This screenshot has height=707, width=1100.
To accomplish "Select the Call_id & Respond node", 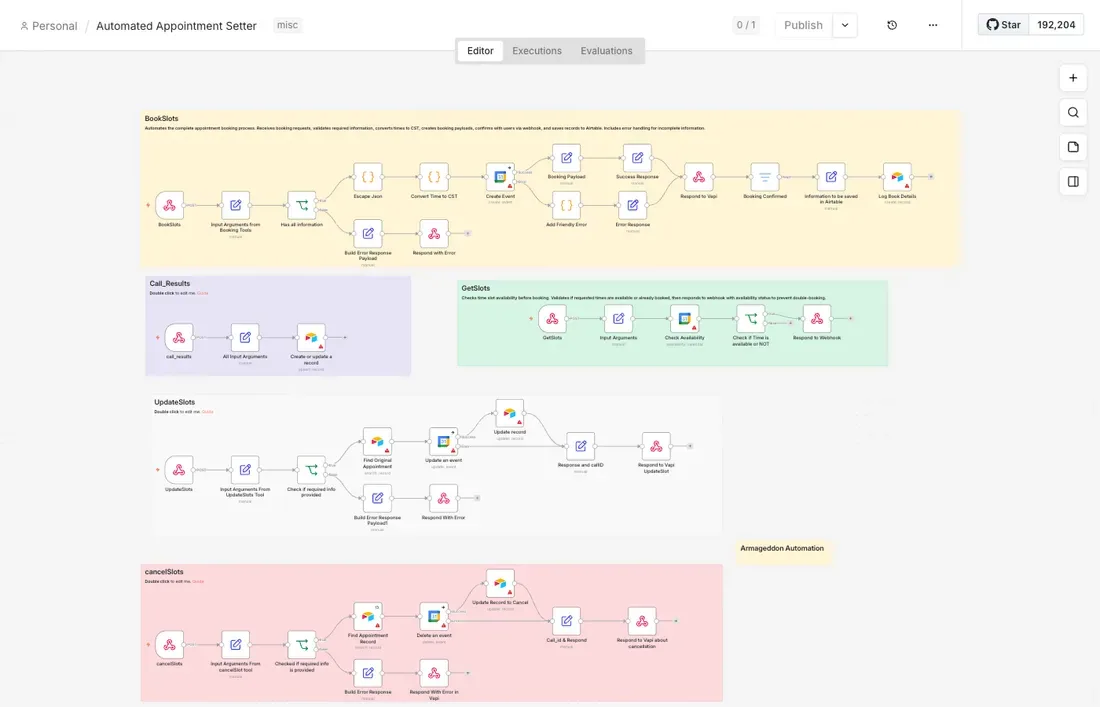I will click(x=566, y=621).
